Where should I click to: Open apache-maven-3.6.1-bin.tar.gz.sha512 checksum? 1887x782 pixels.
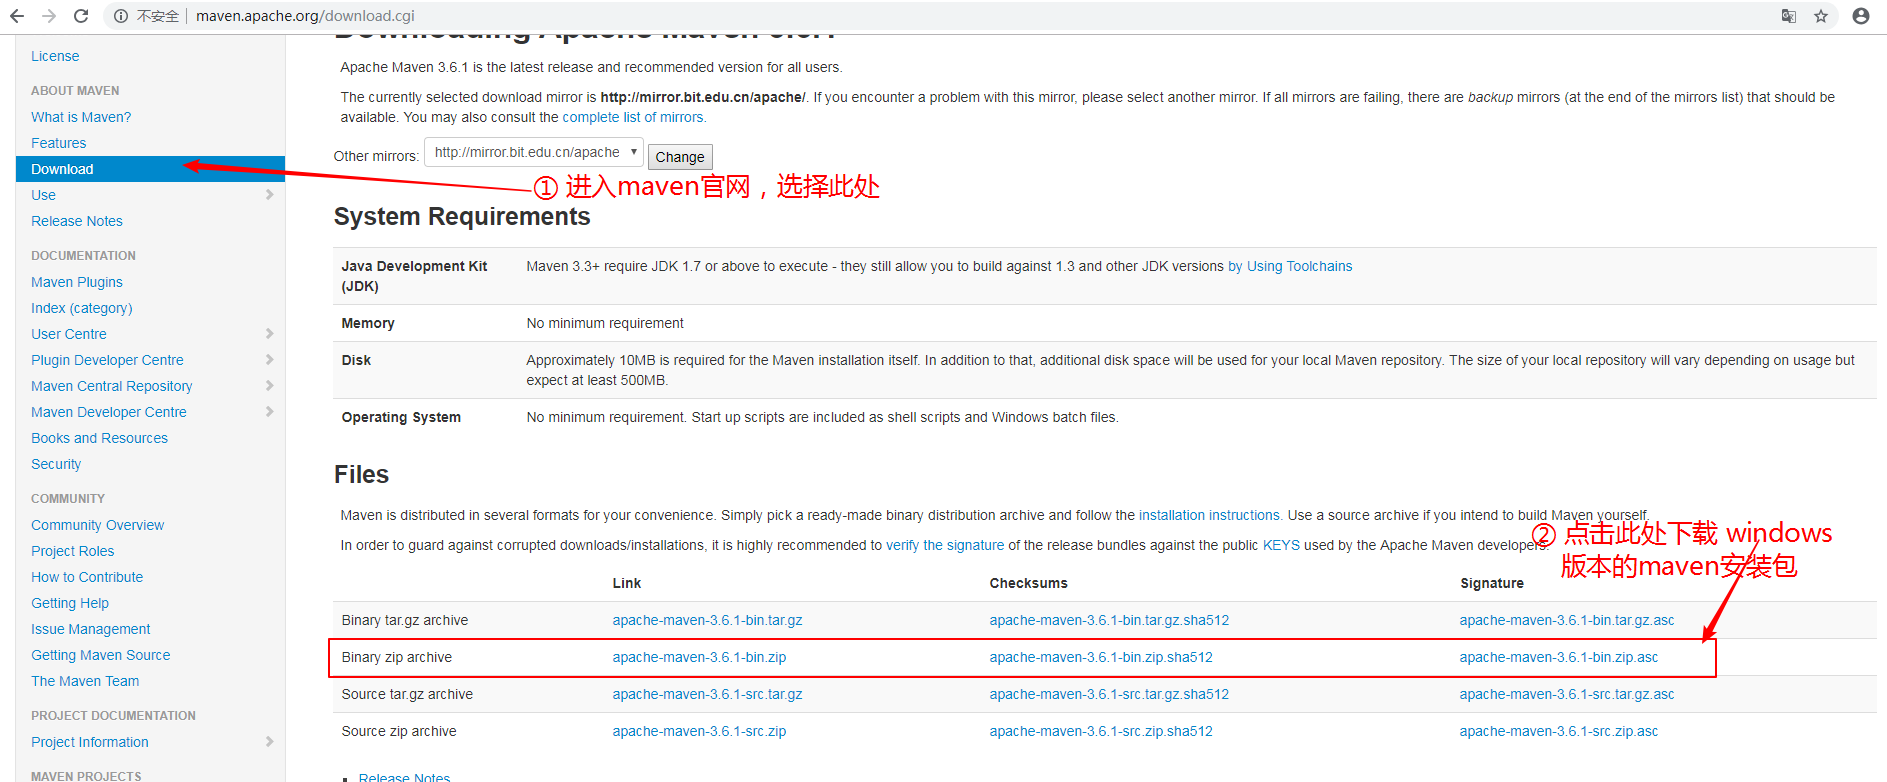pos(1109,620)
